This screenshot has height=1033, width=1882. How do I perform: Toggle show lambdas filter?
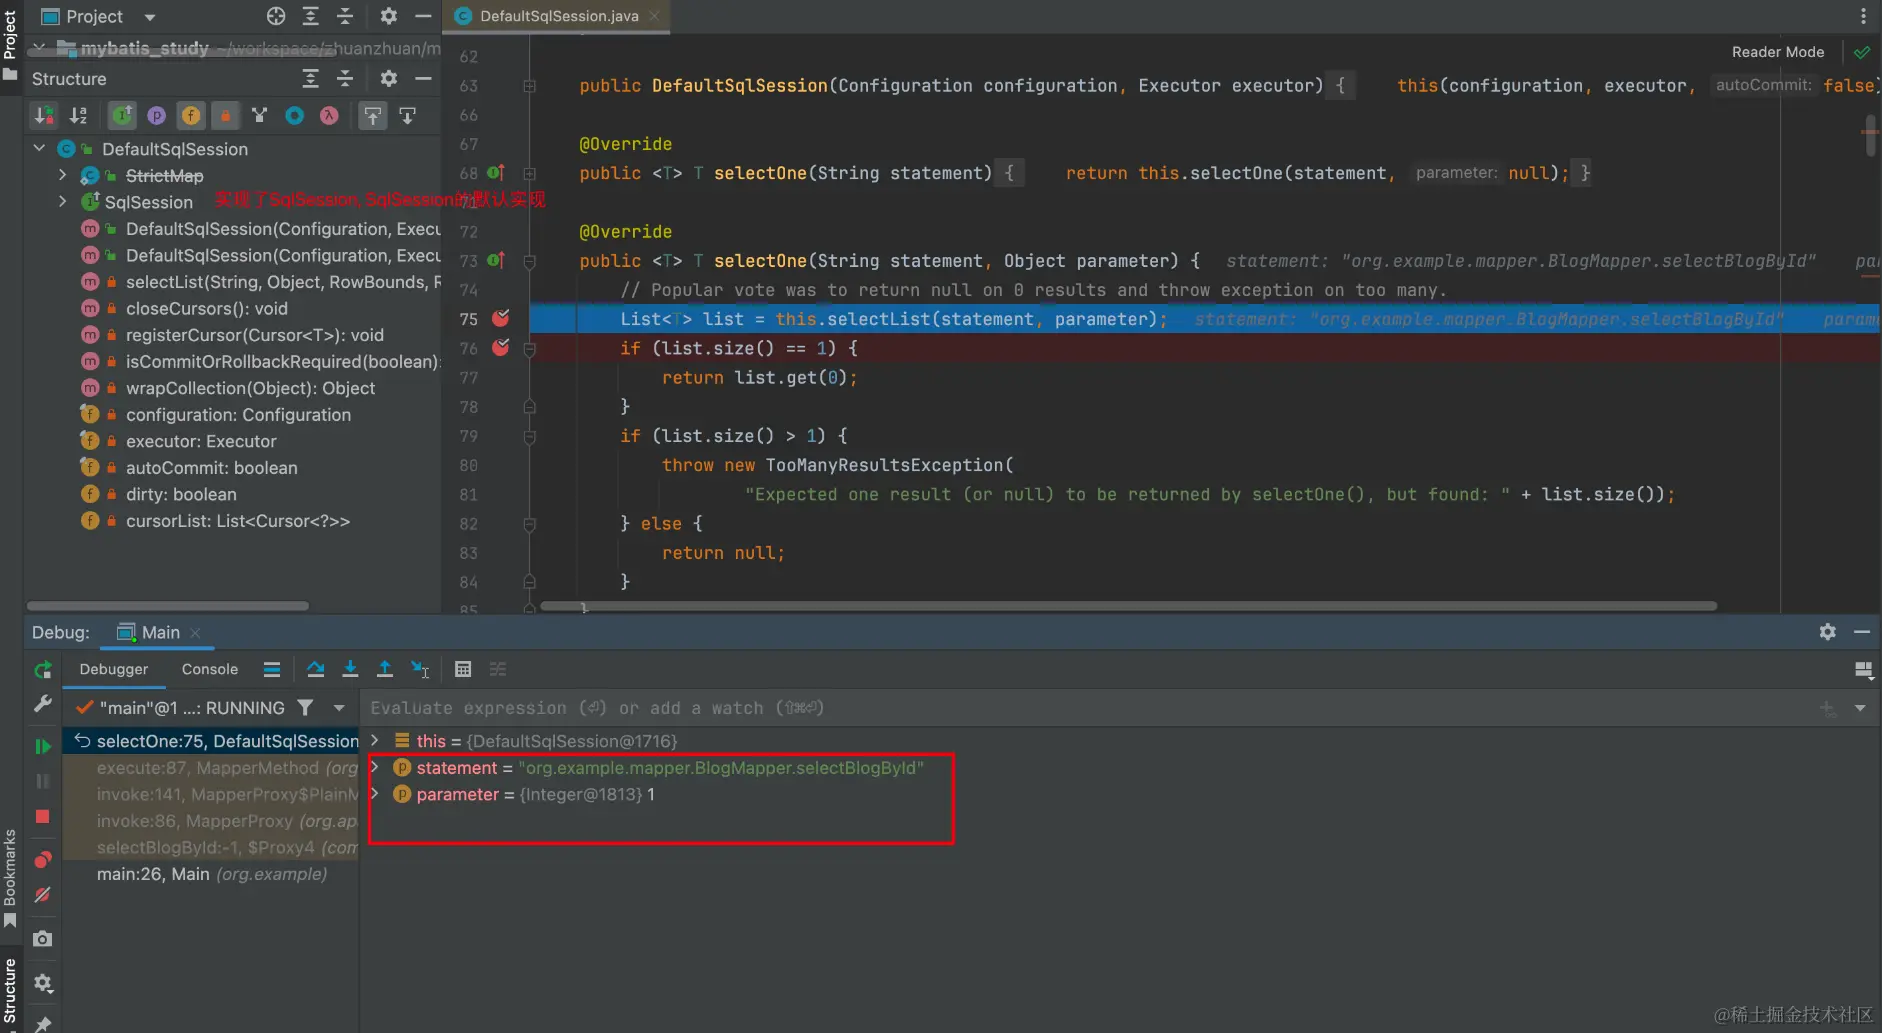tap(329, 116)
